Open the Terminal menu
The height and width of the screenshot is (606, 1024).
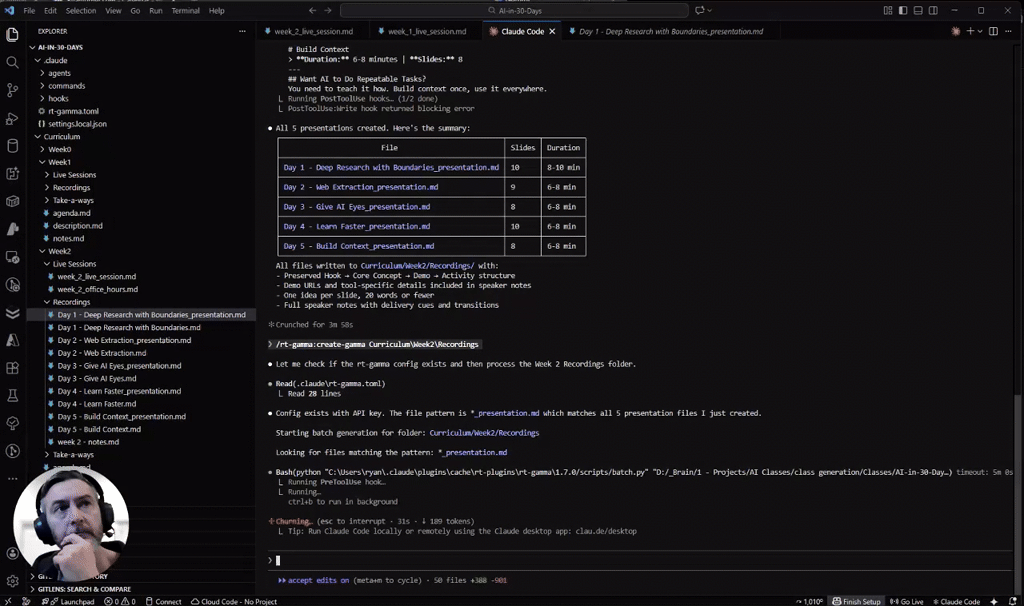[185, 10]
